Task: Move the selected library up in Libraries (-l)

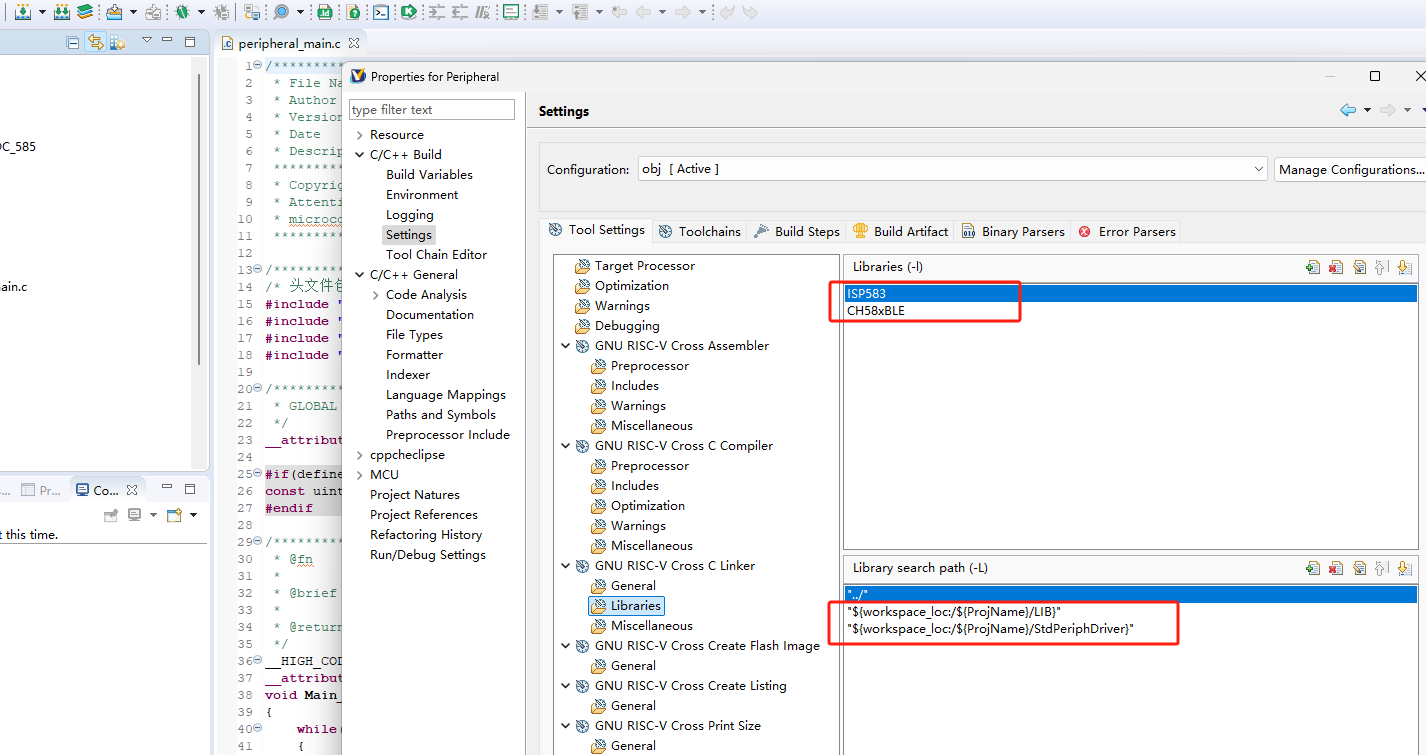Action: pos(1382,267)
